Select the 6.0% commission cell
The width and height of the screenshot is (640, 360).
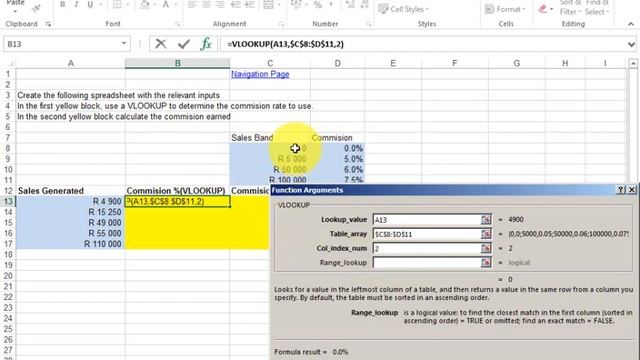point(338,169)
